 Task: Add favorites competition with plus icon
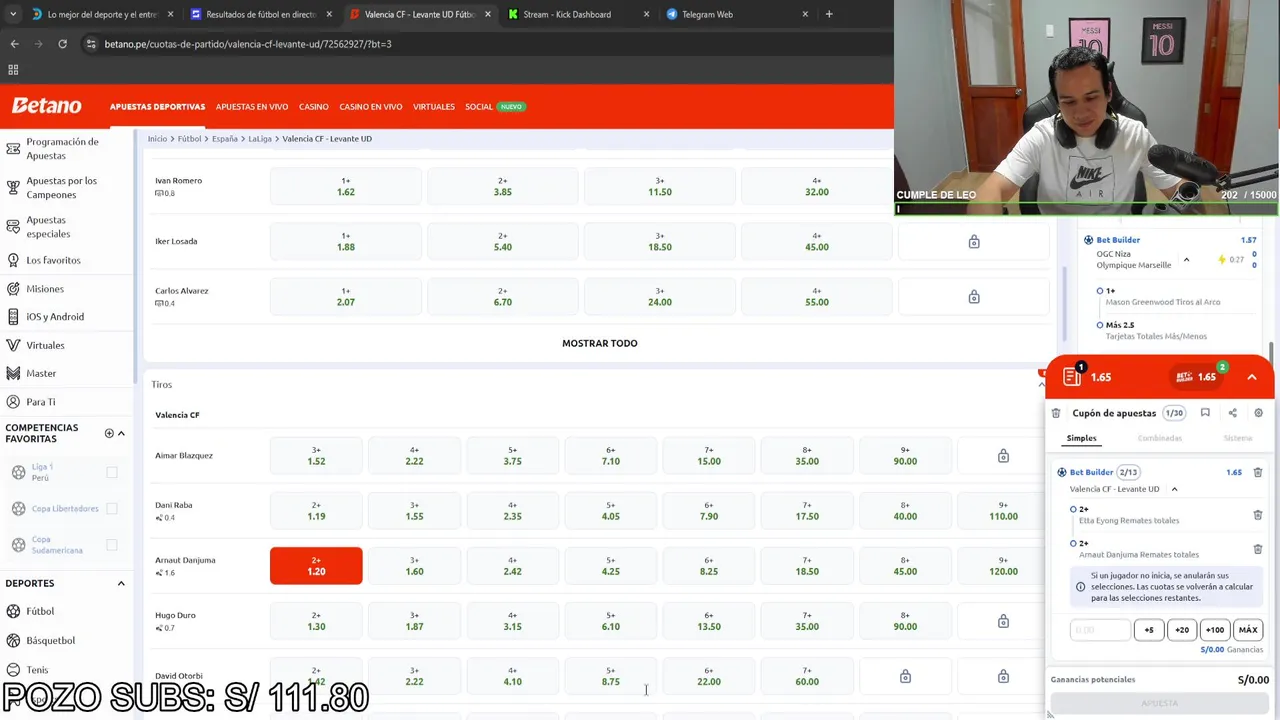coord(109,433)
